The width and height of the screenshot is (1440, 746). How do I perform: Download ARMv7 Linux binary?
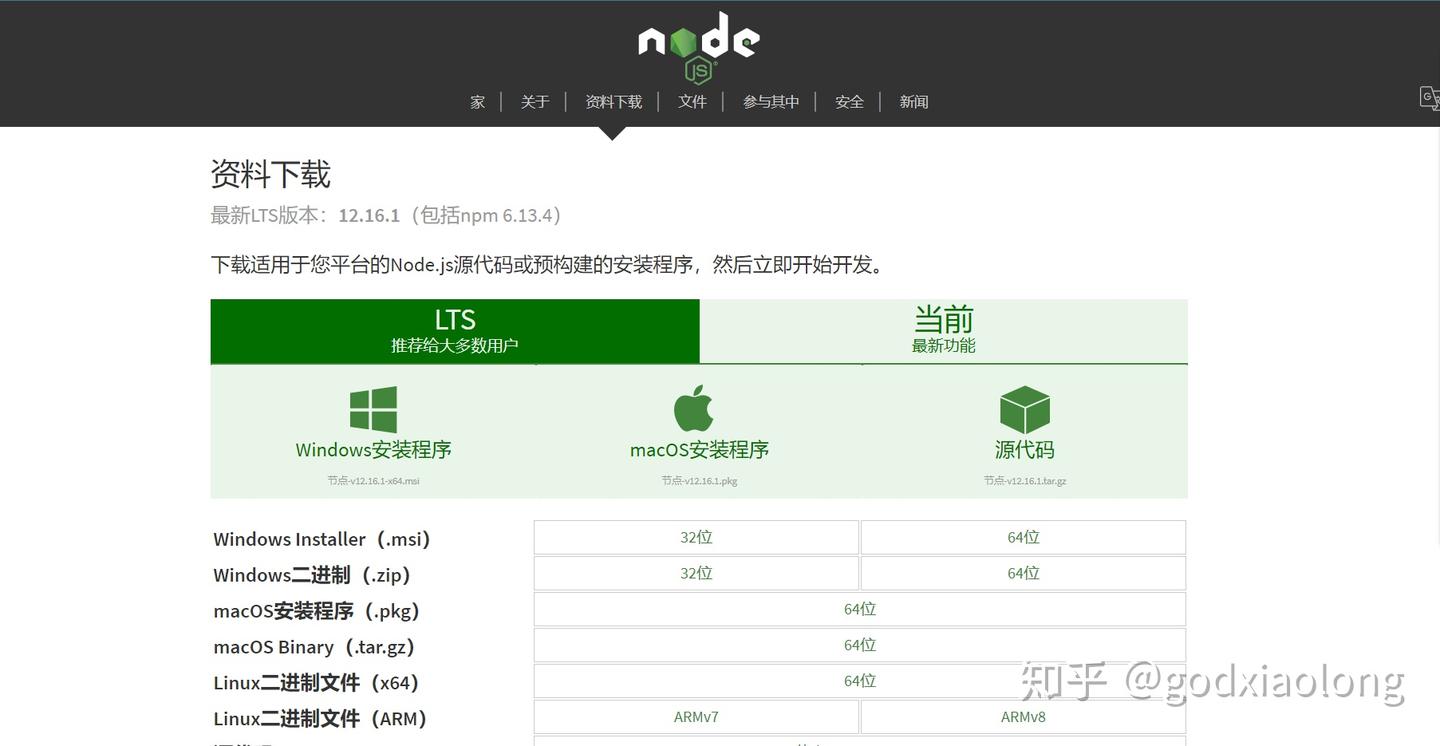[x=696, y=717]
